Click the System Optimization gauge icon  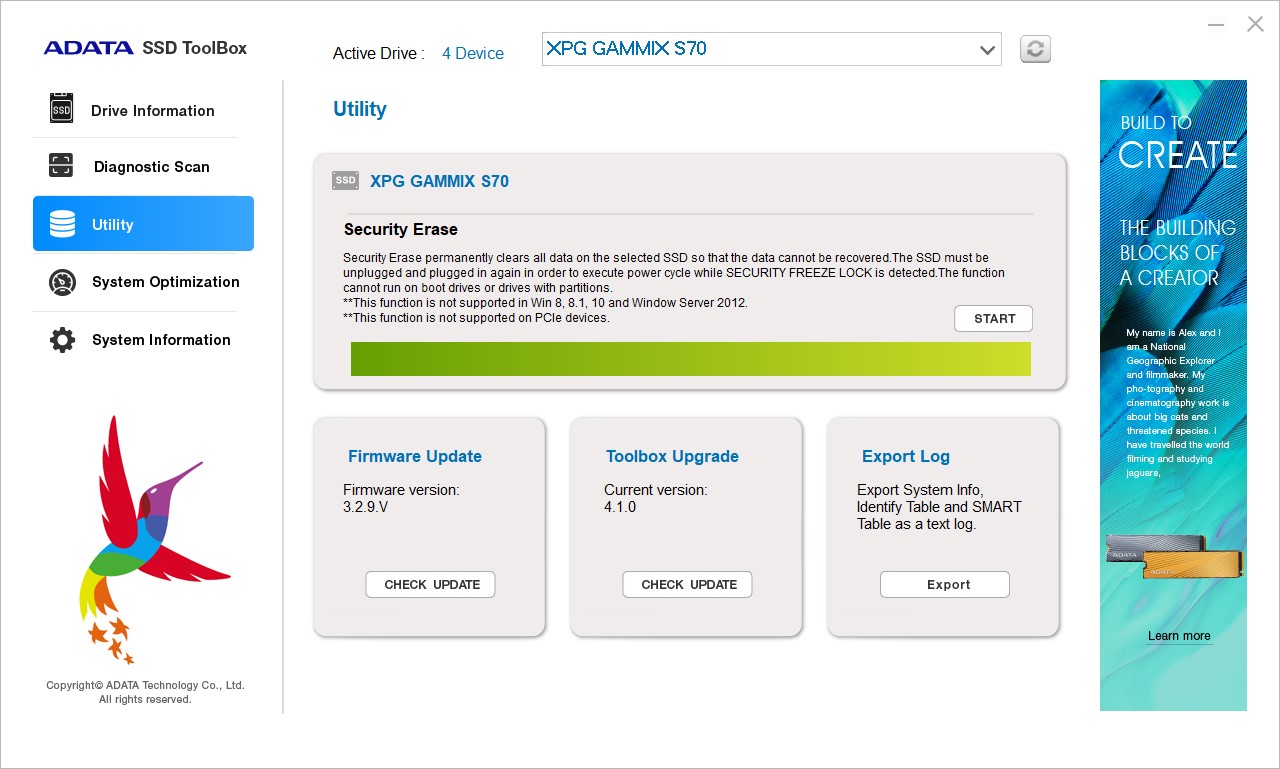(62, 282)
